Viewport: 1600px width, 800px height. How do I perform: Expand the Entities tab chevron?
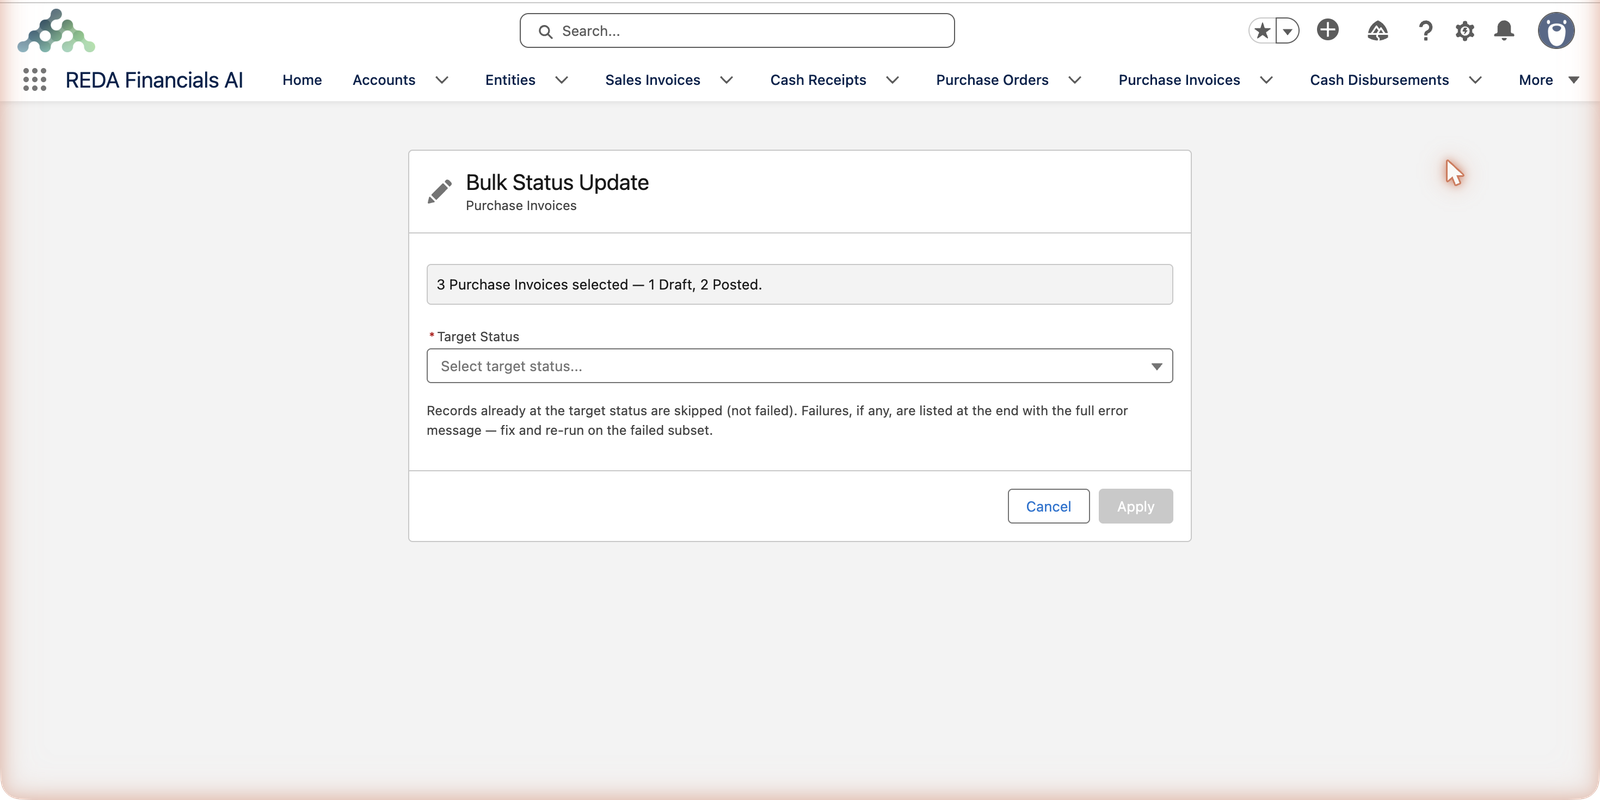point(562,80)
